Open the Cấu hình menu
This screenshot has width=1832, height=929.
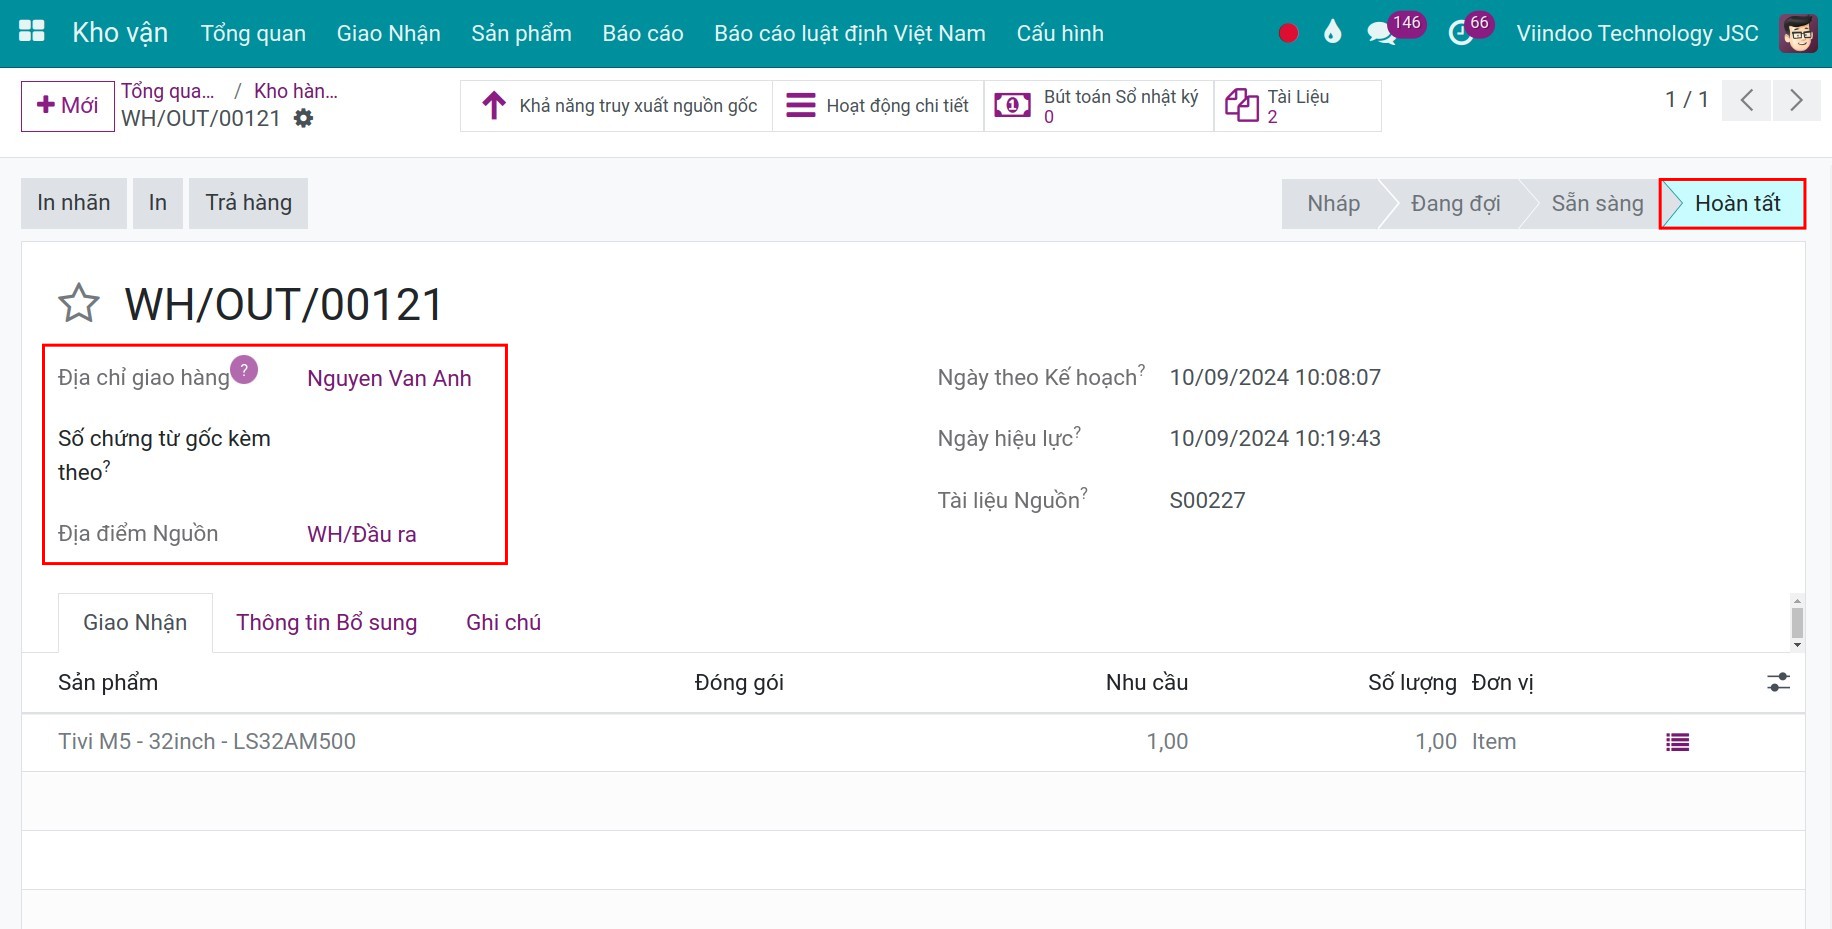click(x=1060, y=33)
